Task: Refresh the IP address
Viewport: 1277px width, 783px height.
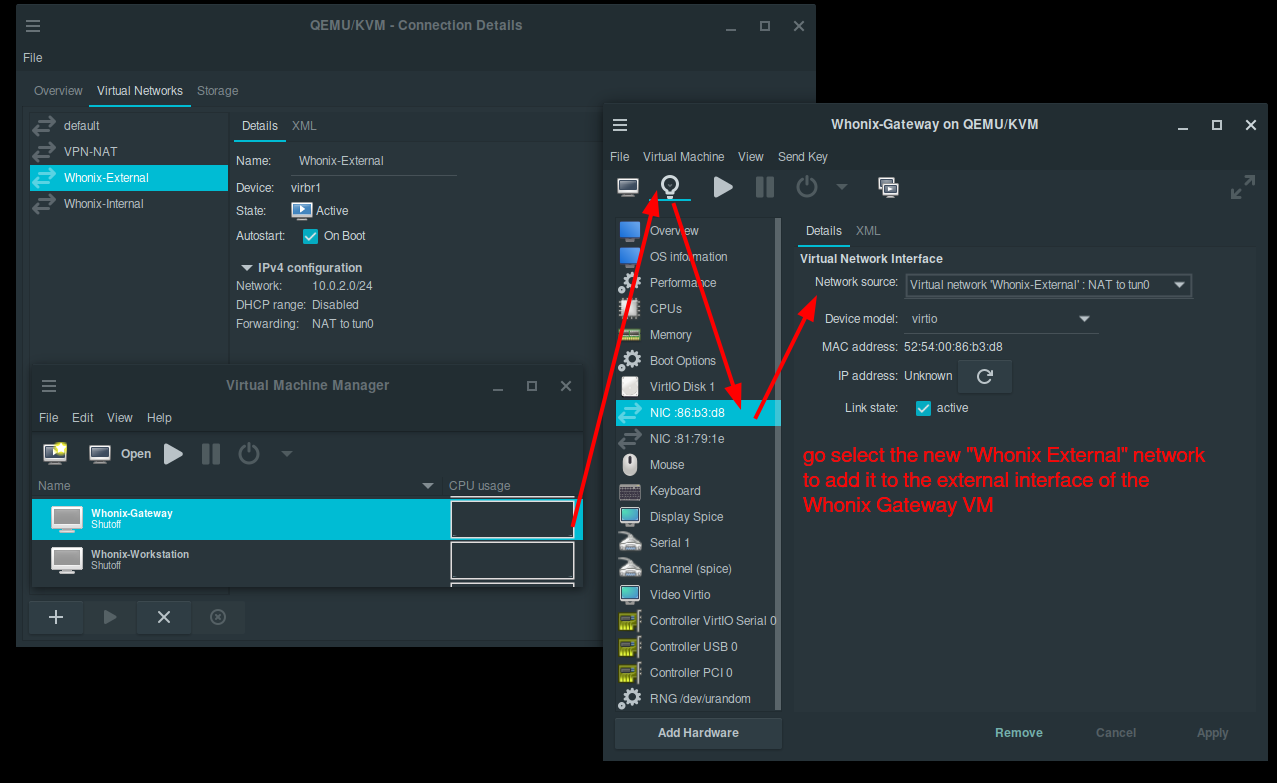Action: tap(985, 376)
